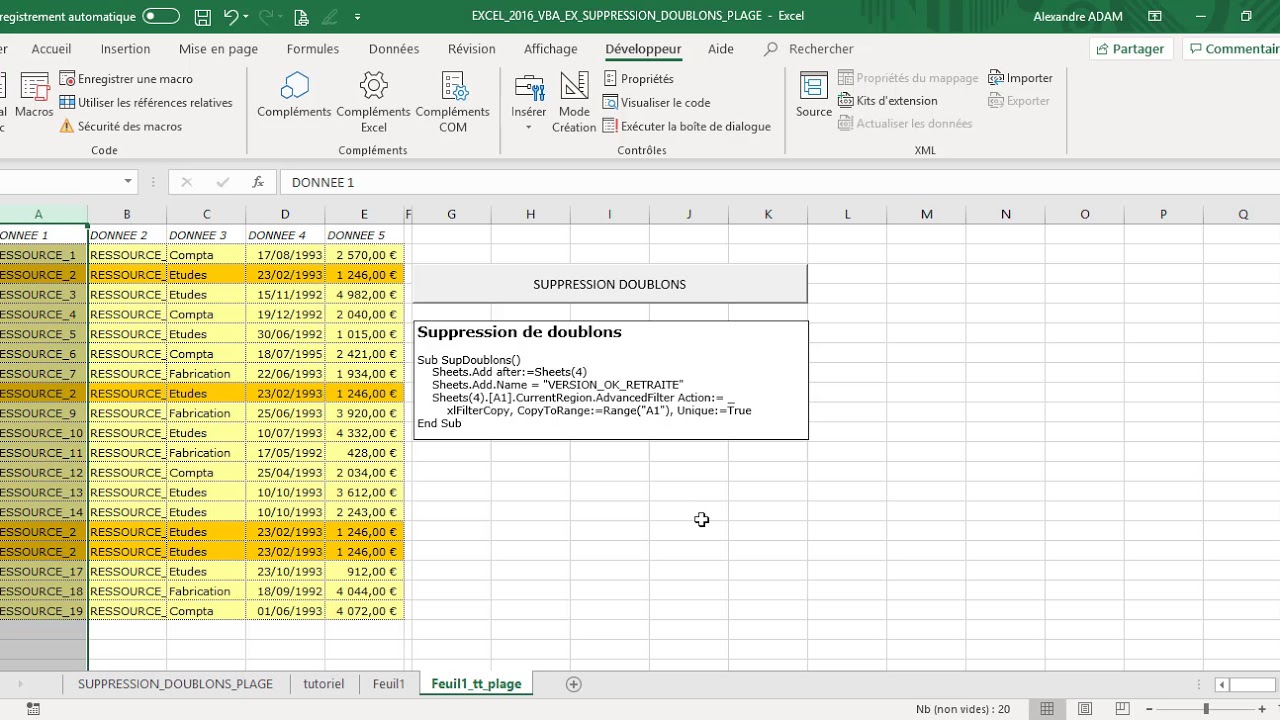Select cell with date 01/06/1993

285,611
